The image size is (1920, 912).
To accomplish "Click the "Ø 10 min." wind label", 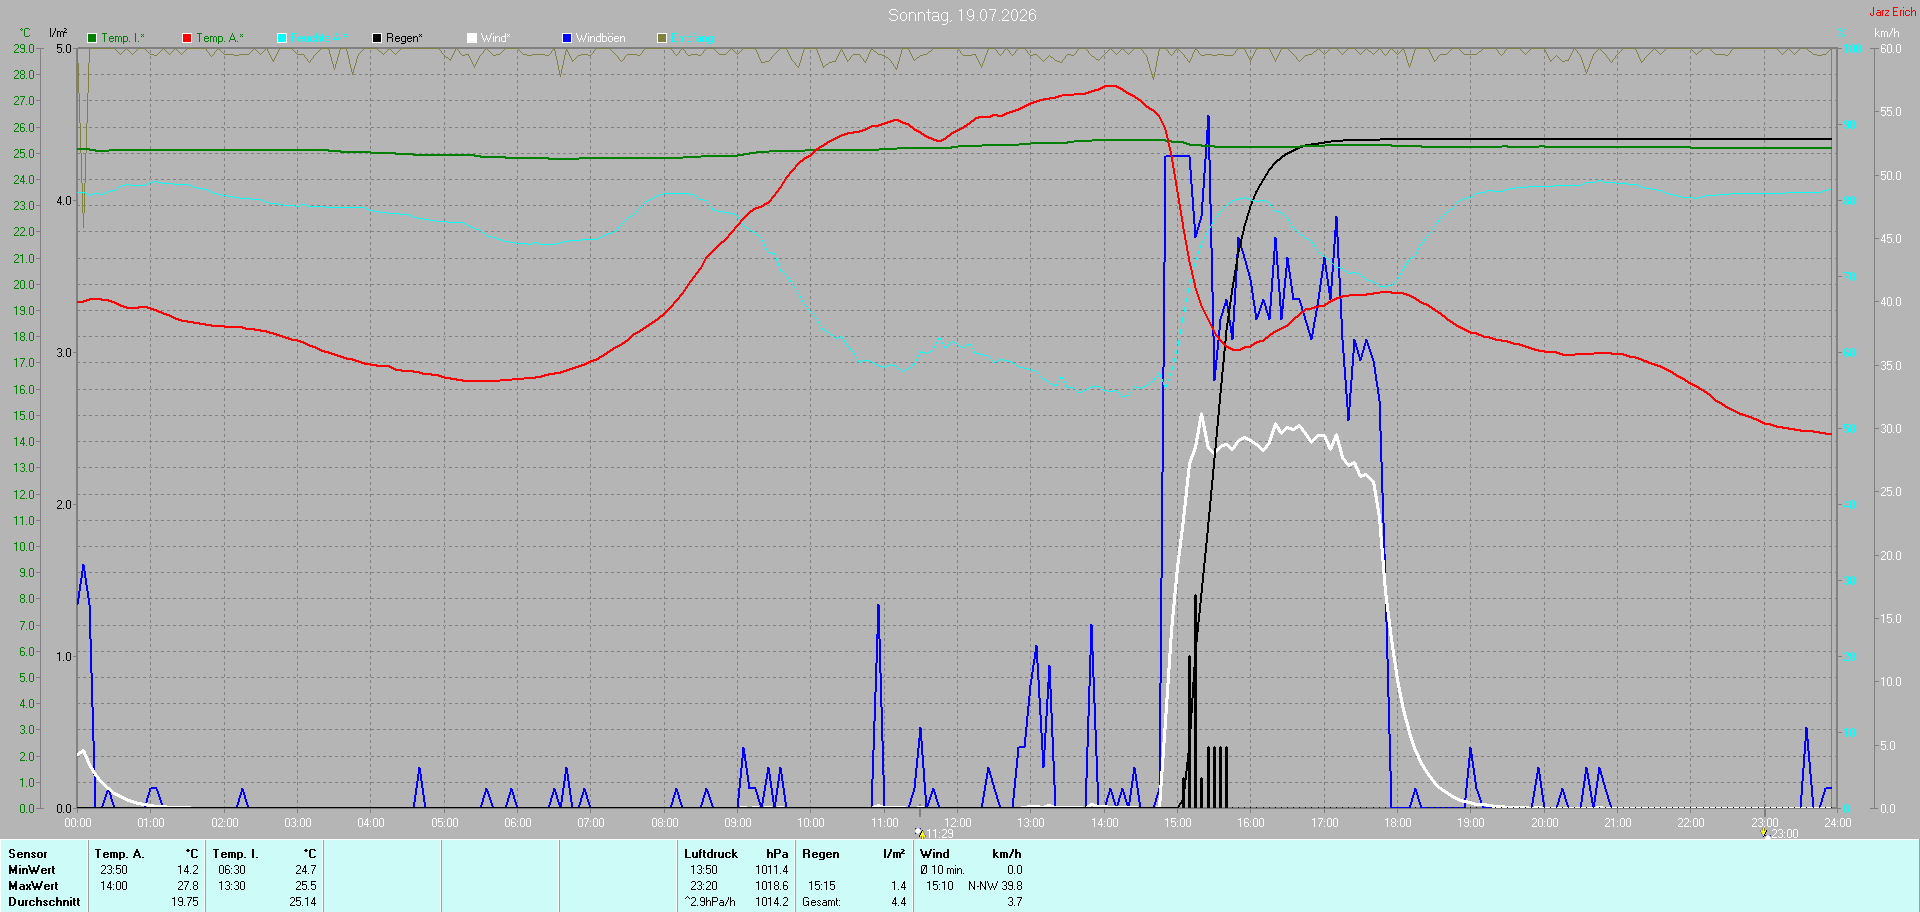I will (x=943, y=870).
